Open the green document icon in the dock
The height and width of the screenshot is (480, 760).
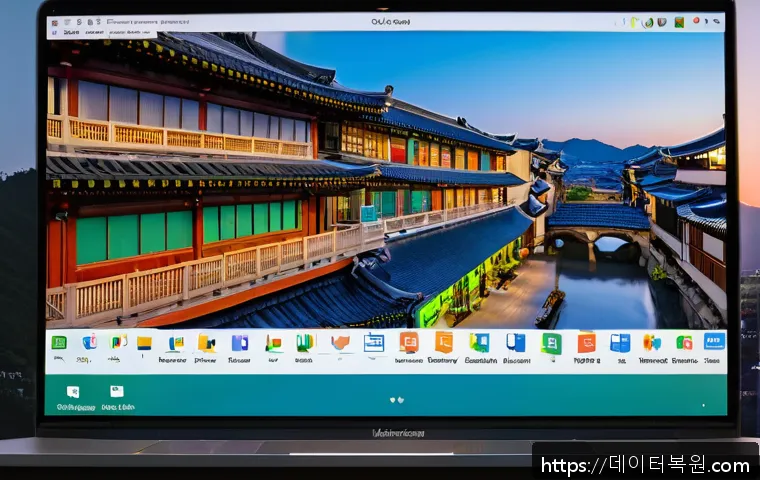coord(551,343)
